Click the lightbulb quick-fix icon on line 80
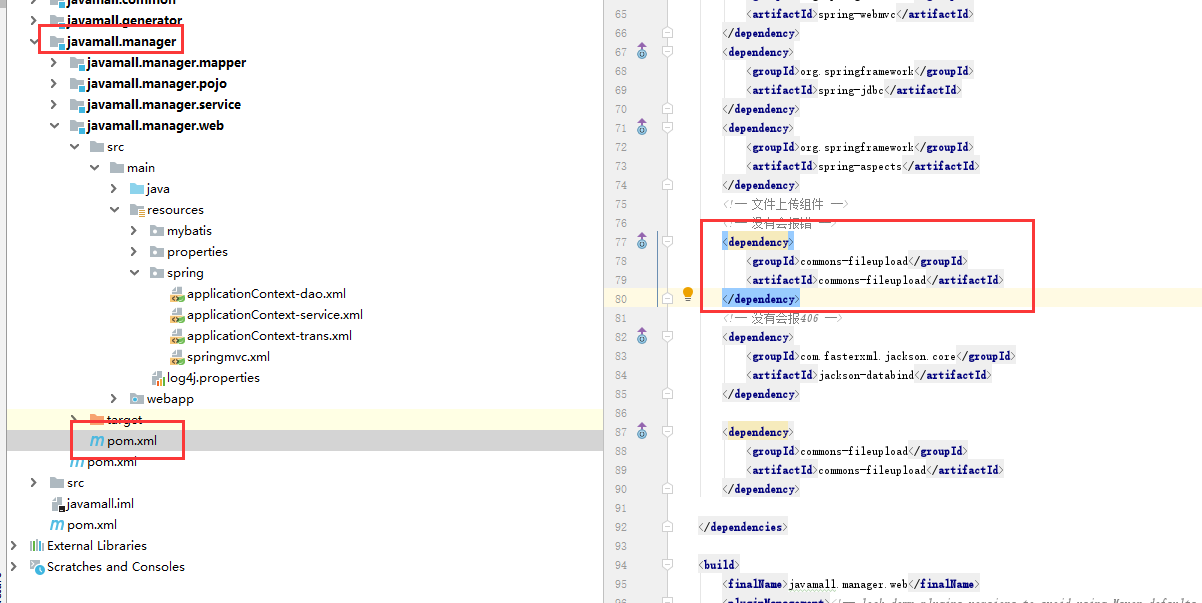Viewport: 1202px width, 603px height. [688, 294]
